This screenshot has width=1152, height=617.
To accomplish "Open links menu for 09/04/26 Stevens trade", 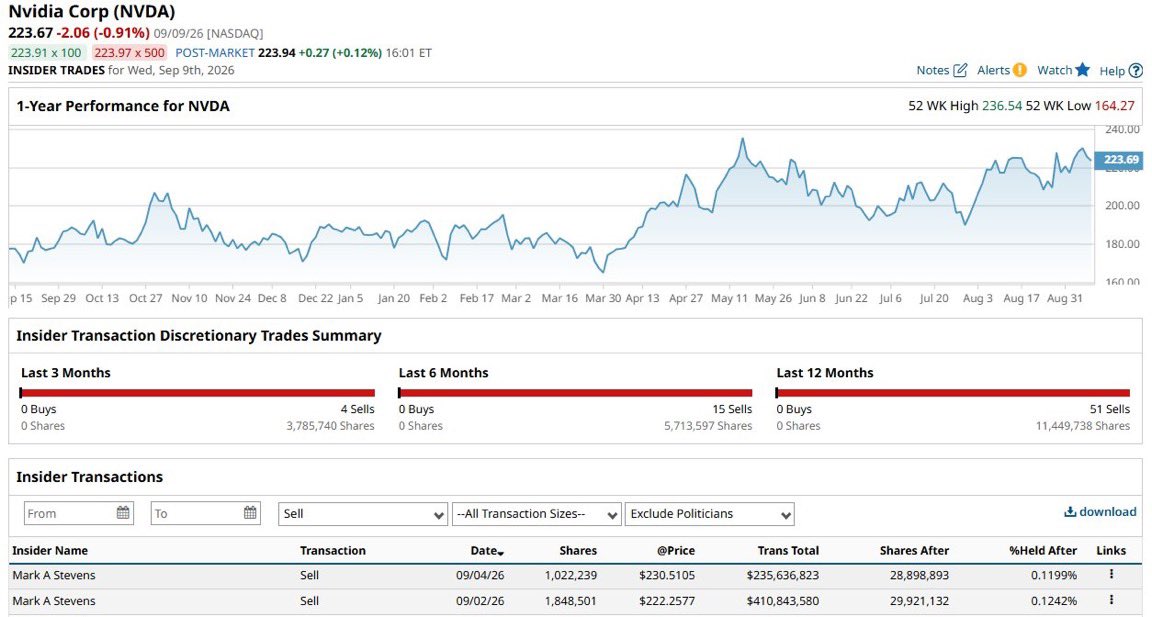I will click(1111, 574).
